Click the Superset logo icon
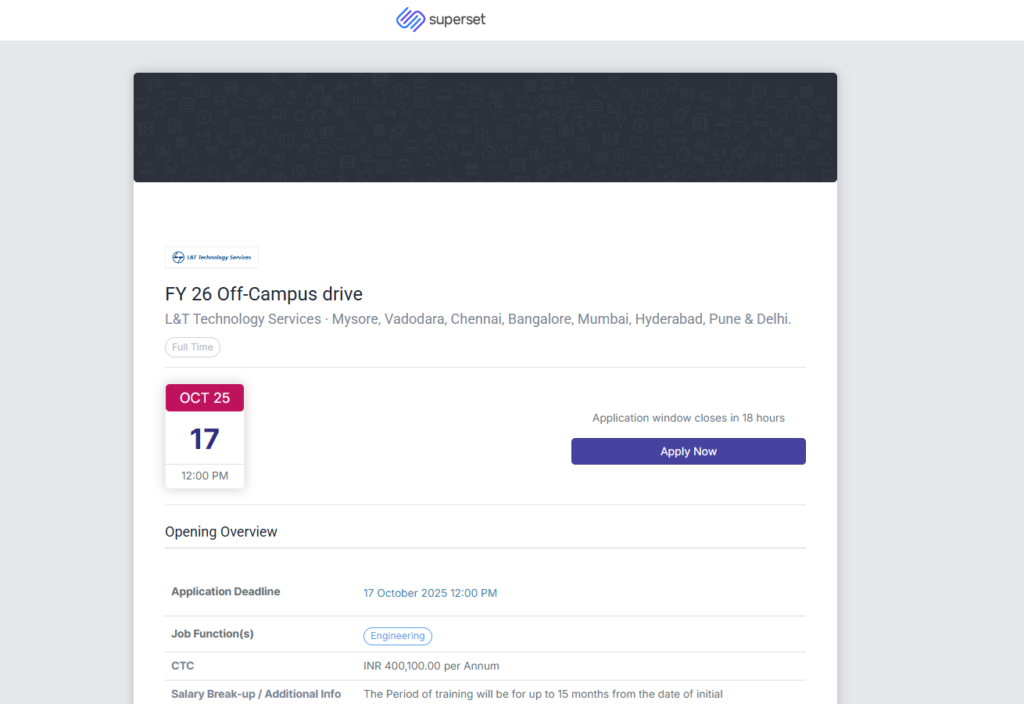Viewport: 1024px width, 704px height. tap(410, 20)
